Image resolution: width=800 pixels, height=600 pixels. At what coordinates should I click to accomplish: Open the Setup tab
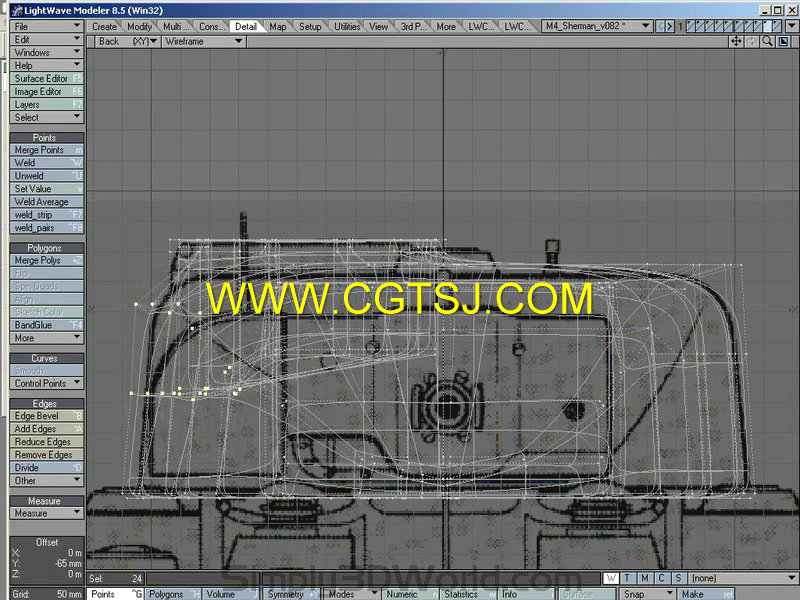click(x=310, y=27)
